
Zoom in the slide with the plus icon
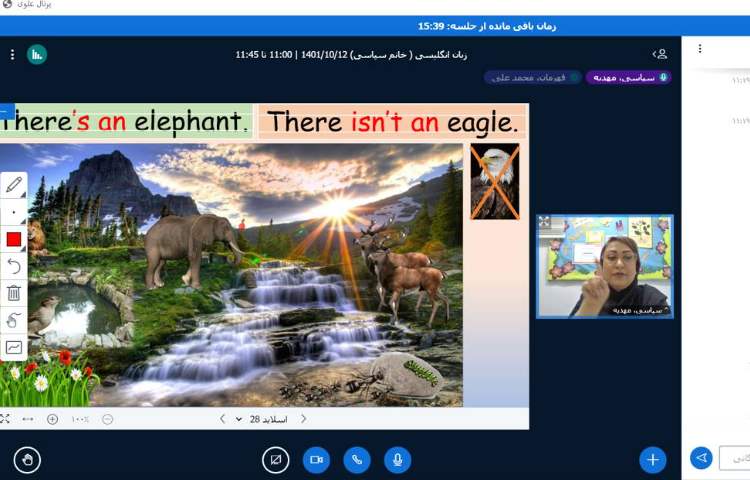[x=52, y=419]
